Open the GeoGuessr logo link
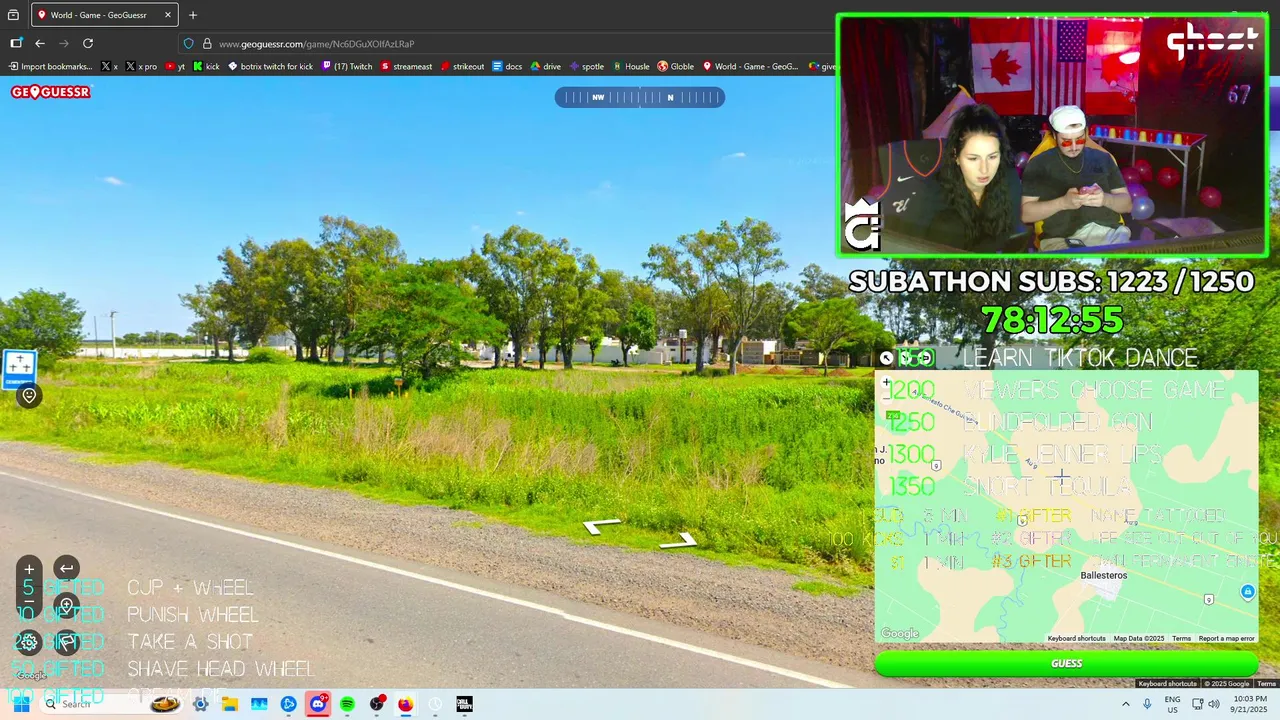The height and width of the screenshot is (720, 1280). (51, 92)
